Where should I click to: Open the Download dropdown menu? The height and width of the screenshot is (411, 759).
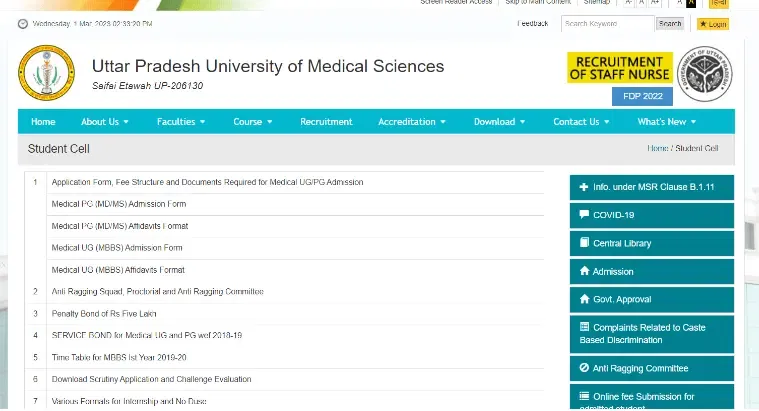501,122
